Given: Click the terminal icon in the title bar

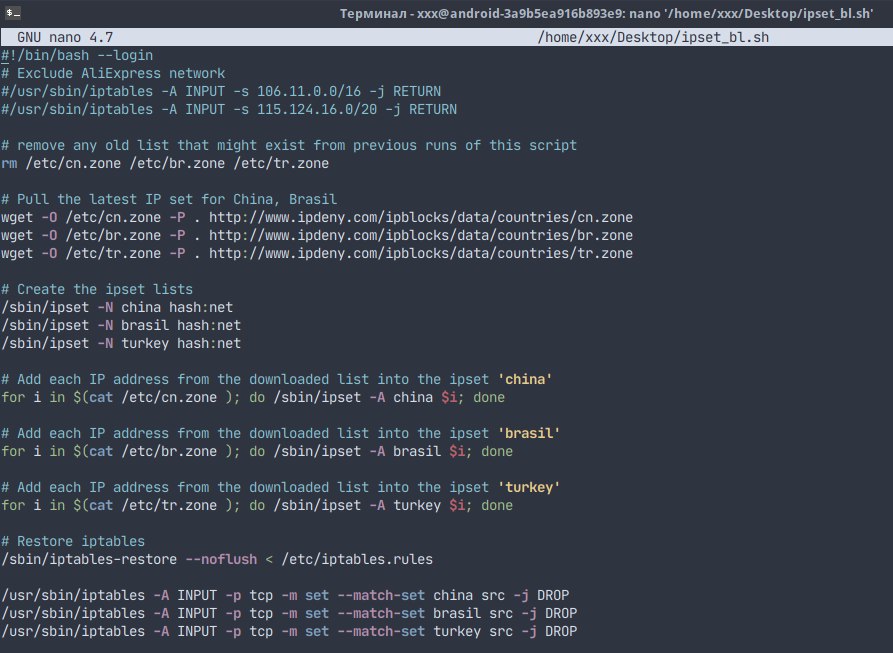Looking at the screenshot, I should tap(13, 13).
